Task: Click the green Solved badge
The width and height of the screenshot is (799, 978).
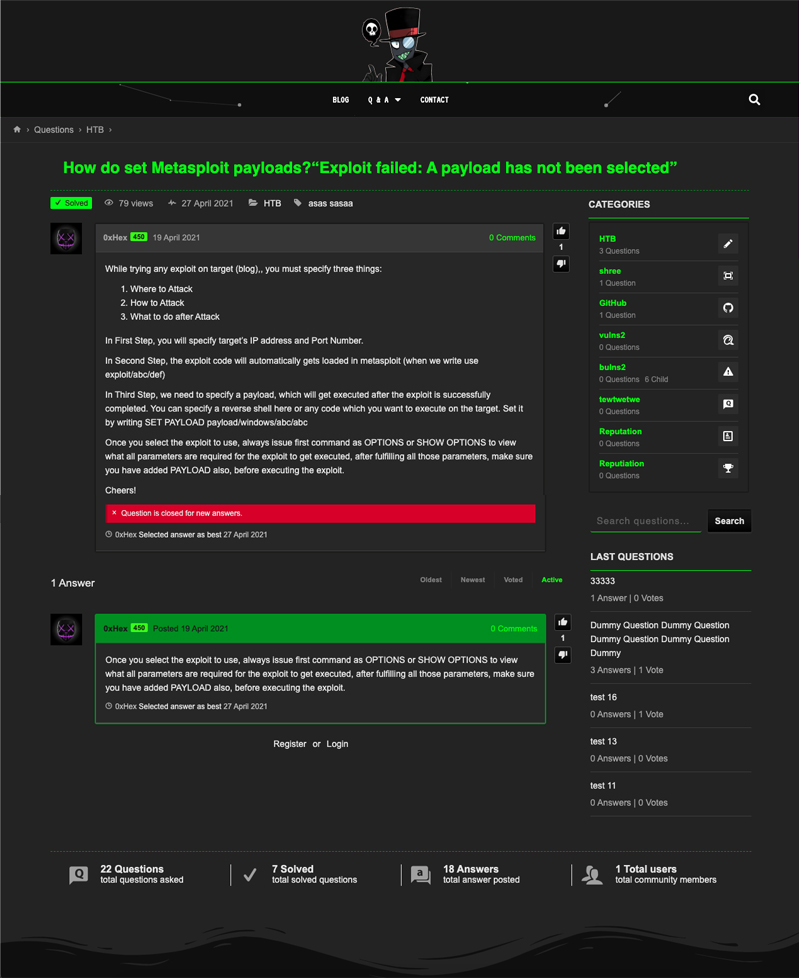Action: [x=71, y=203]
